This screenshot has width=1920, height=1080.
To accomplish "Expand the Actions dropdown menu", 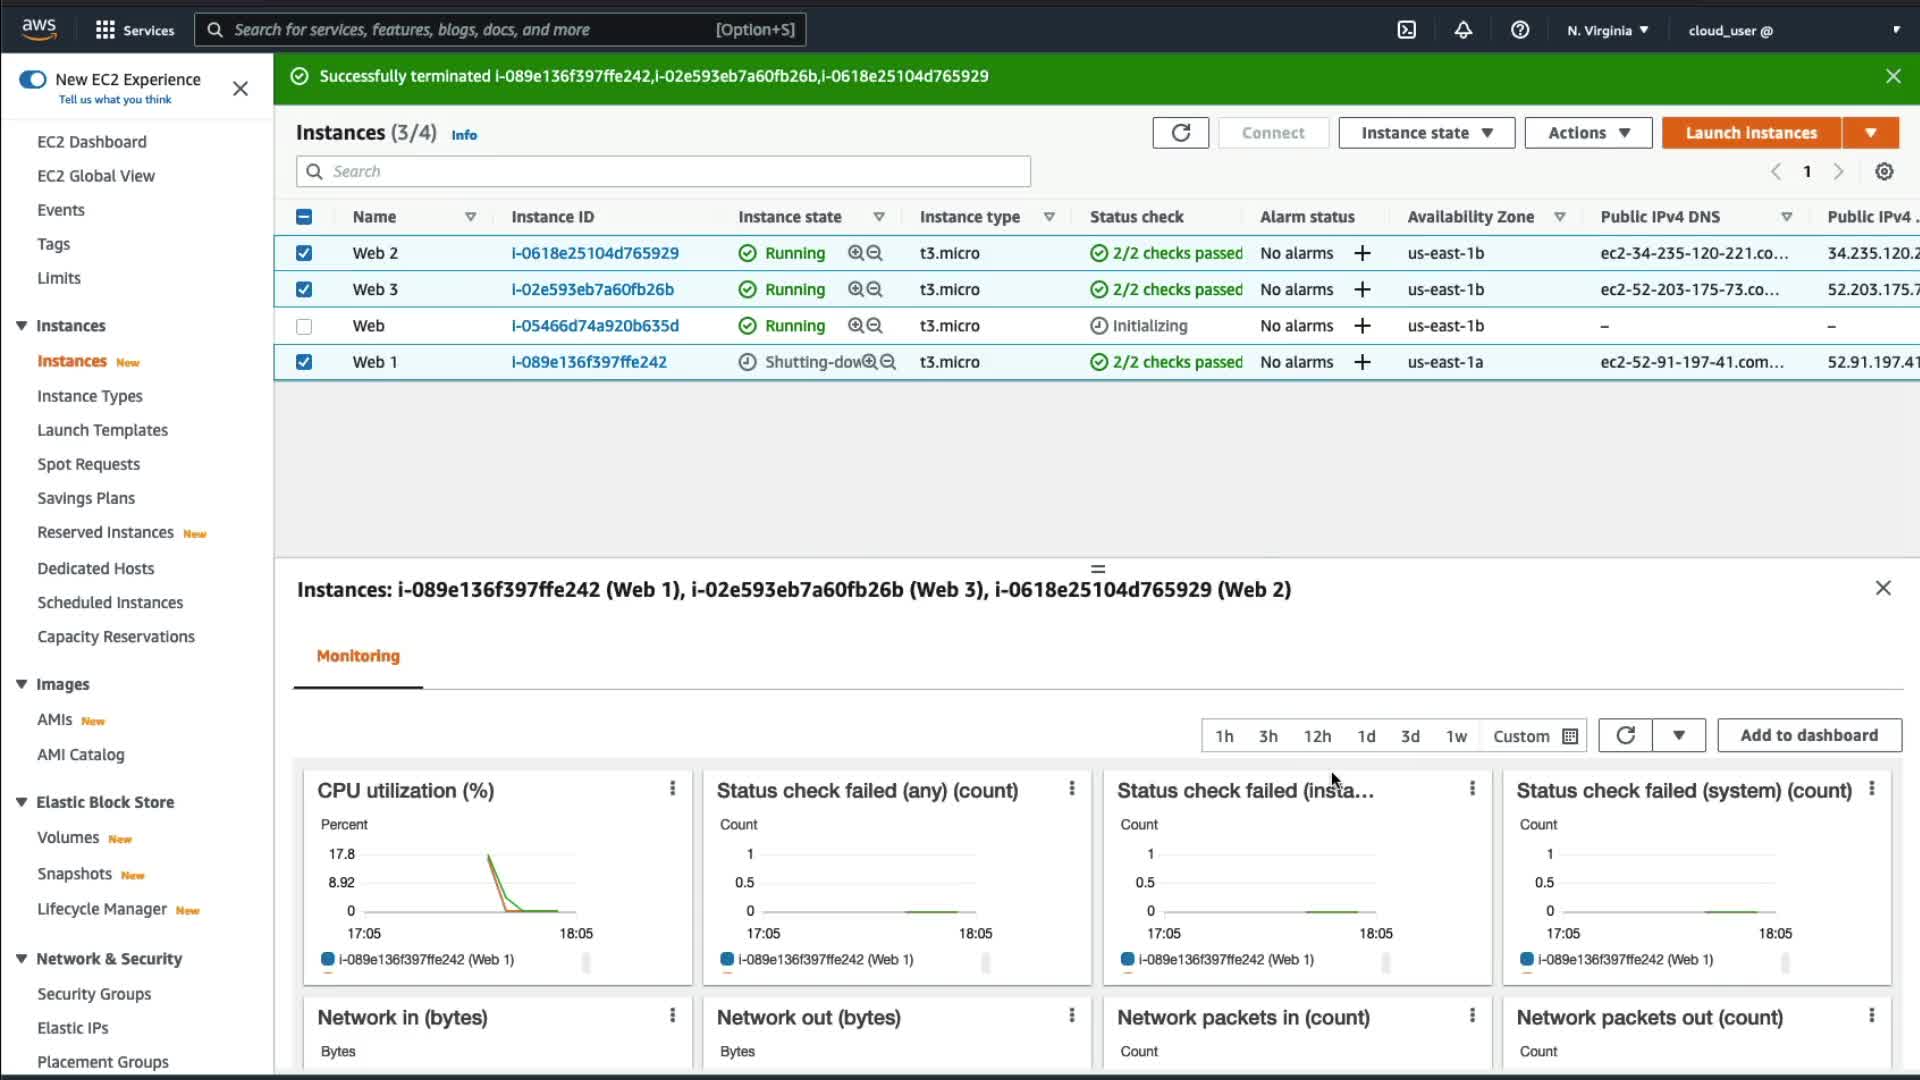I will [x=1588, y=133].
